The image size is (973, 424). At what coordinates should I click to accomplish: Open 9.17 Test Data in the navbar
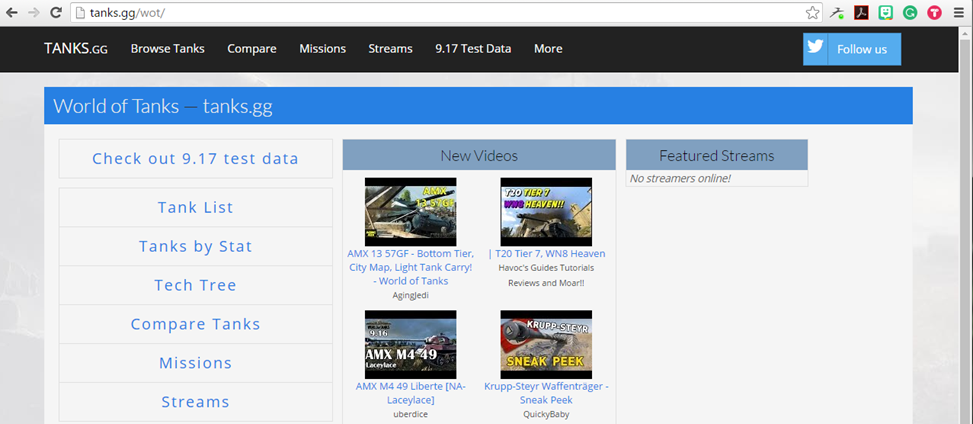coord(473,48)
